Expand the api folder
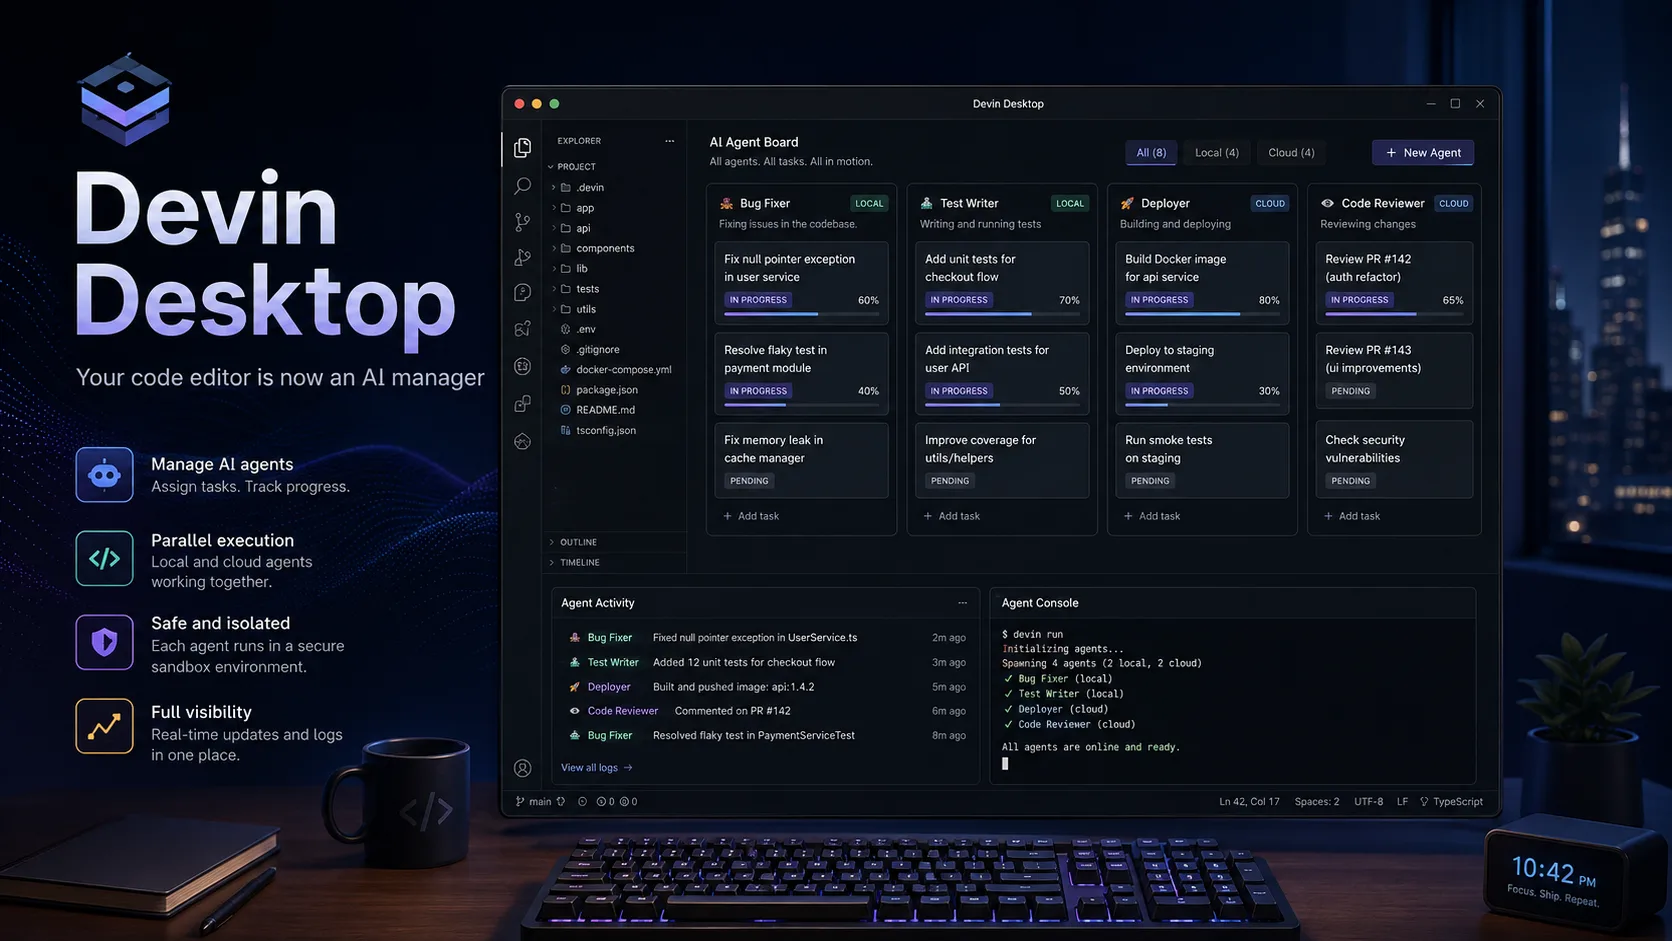 click(554, 228)
